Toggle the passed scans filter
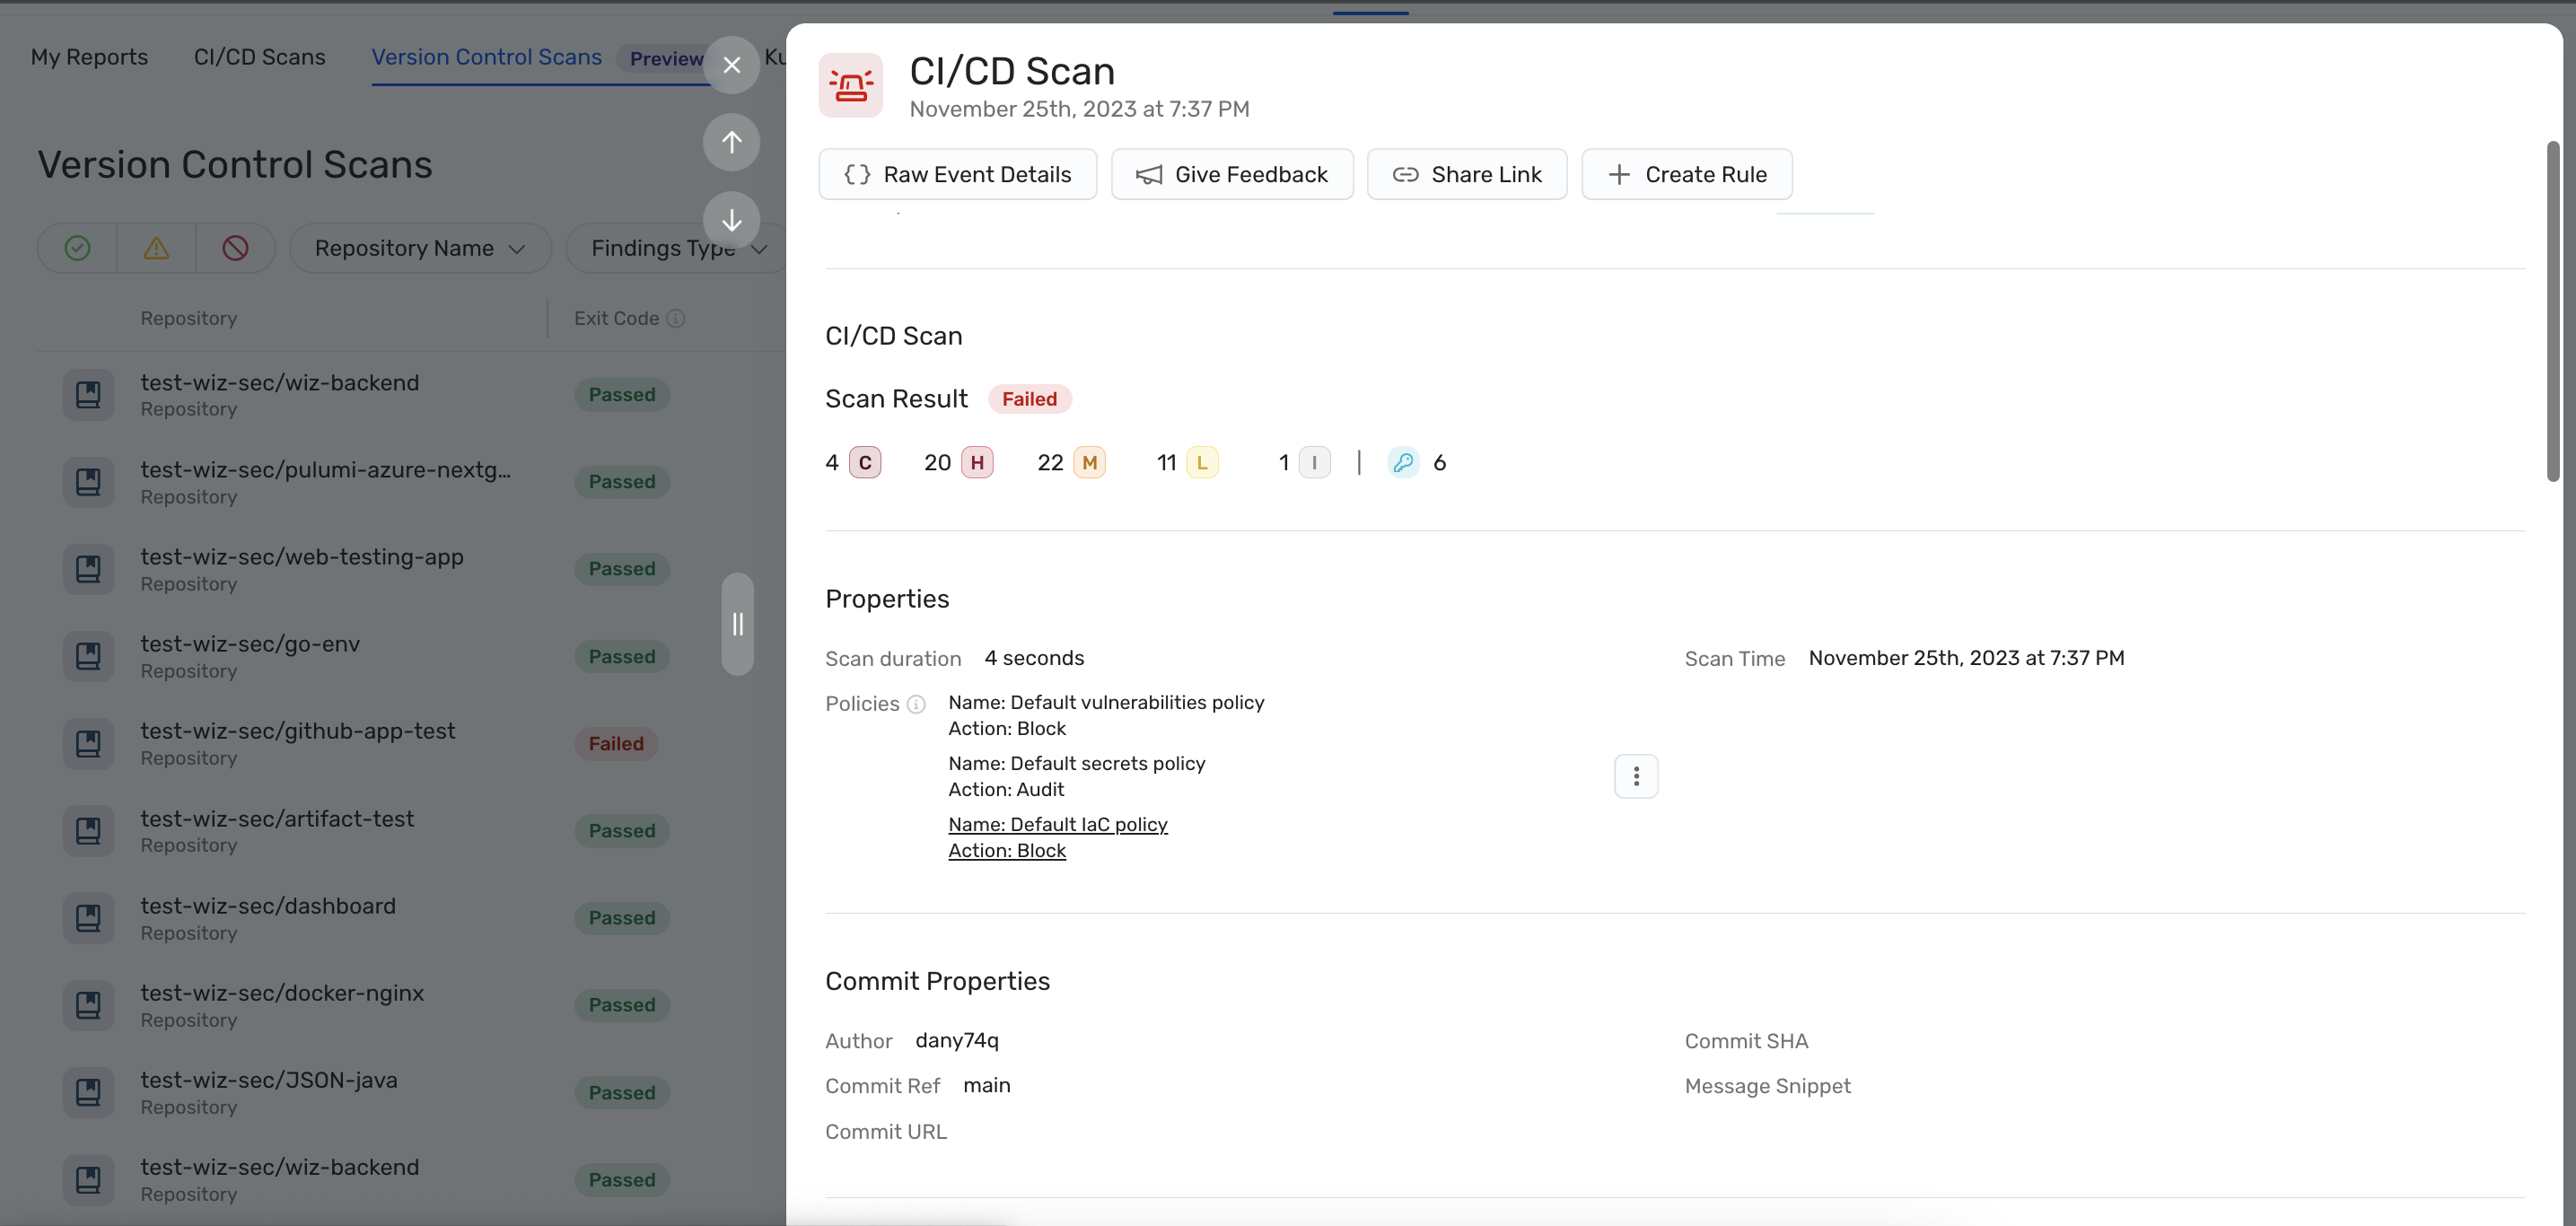This screenshot has height=1226, width=2576. (76, 247)
